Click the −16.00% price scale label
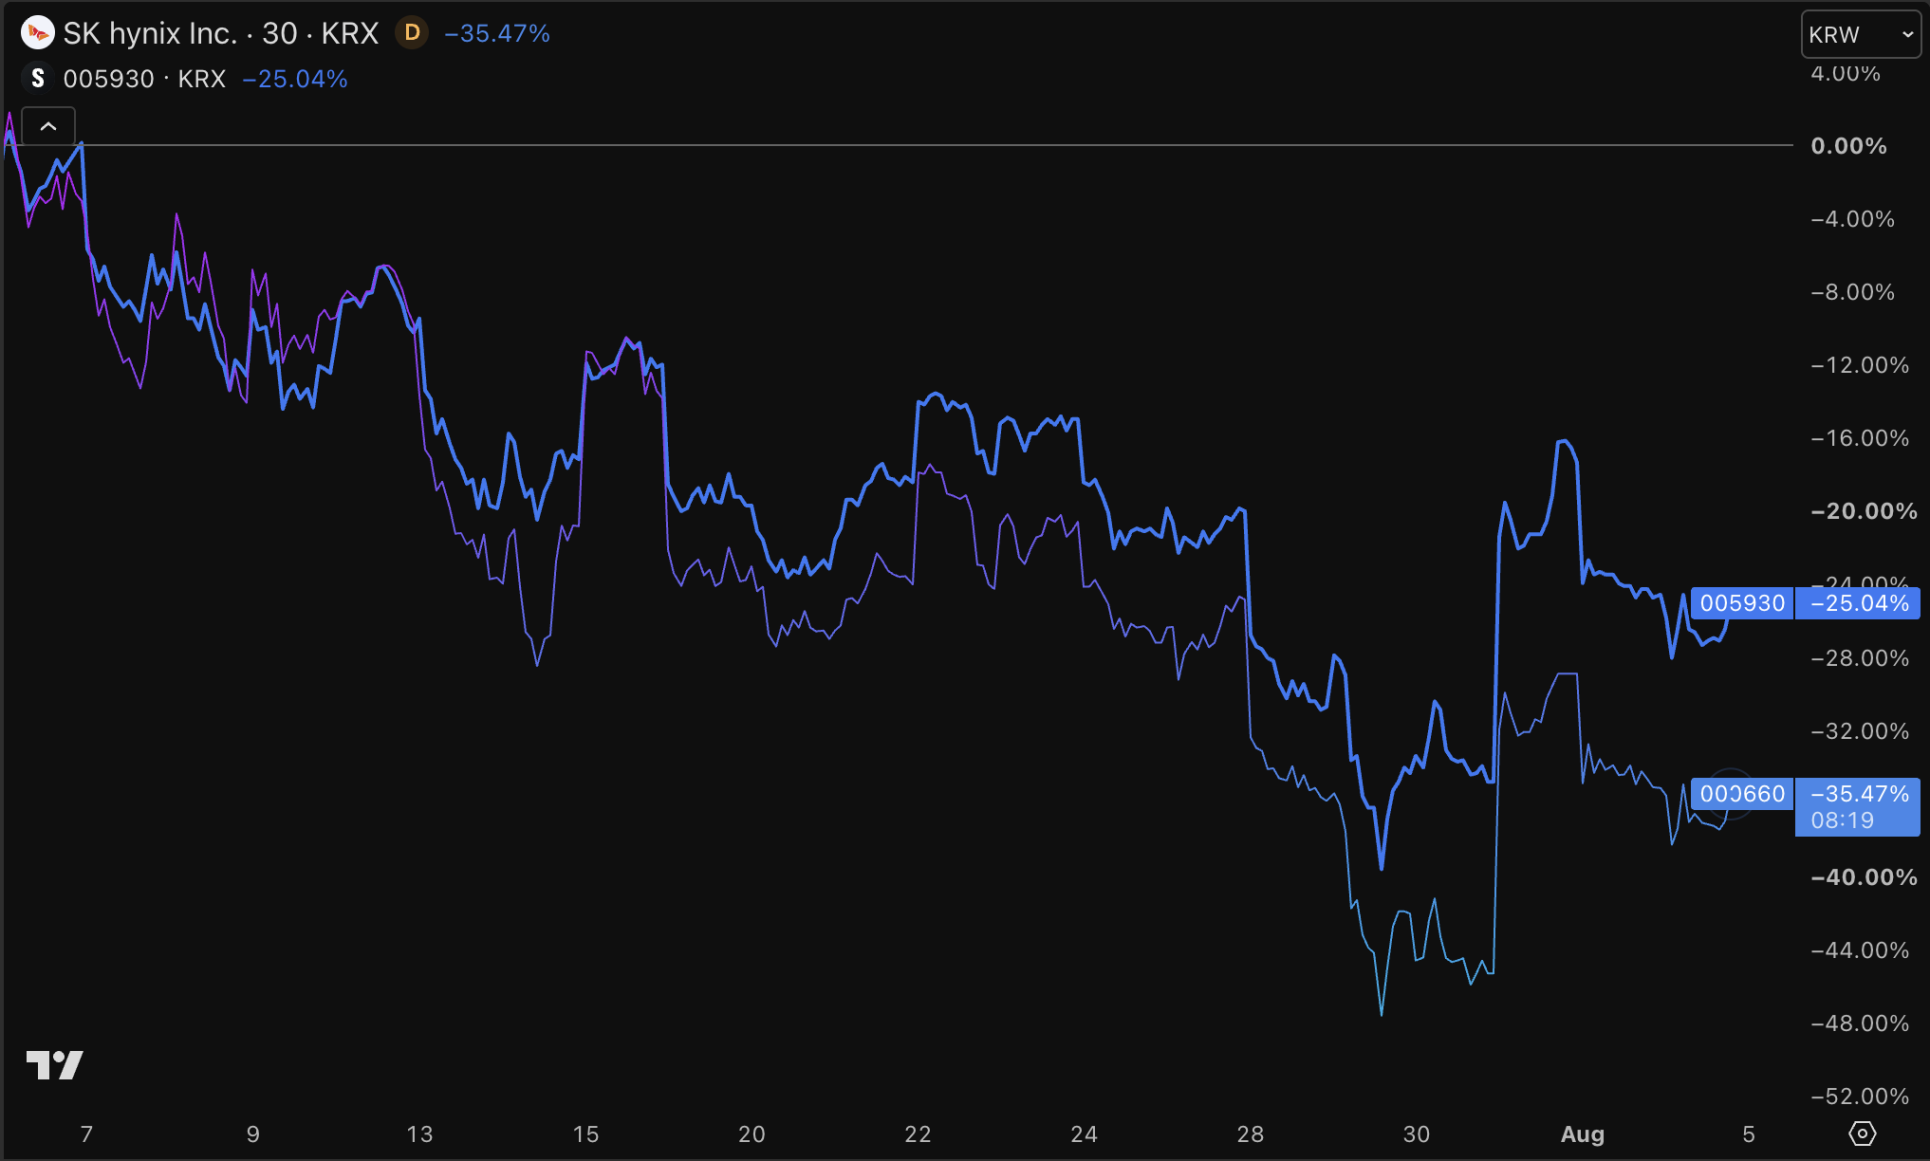1930x1161 pixels. click(1860, 438)
